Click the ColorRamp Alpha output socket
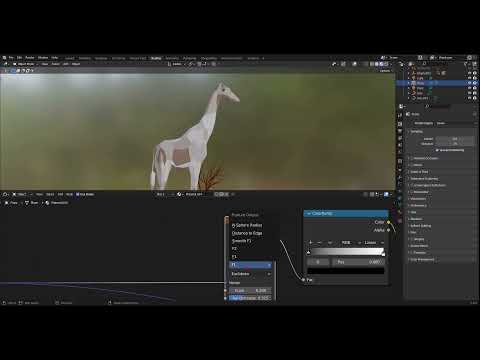 click(x=389, y=230)
